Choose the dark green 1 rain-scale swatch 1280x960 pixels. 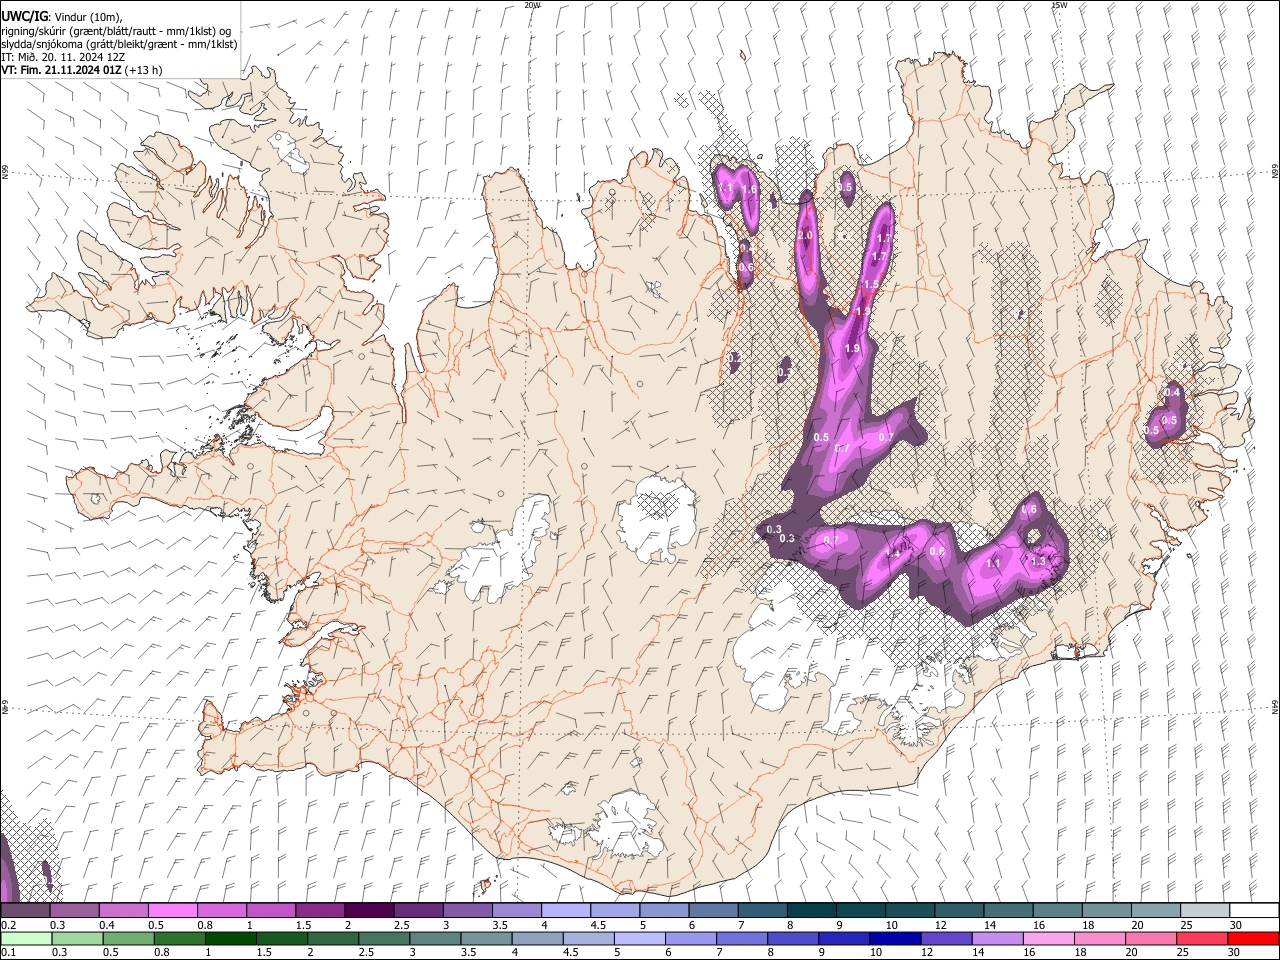(x=230, y=939)
